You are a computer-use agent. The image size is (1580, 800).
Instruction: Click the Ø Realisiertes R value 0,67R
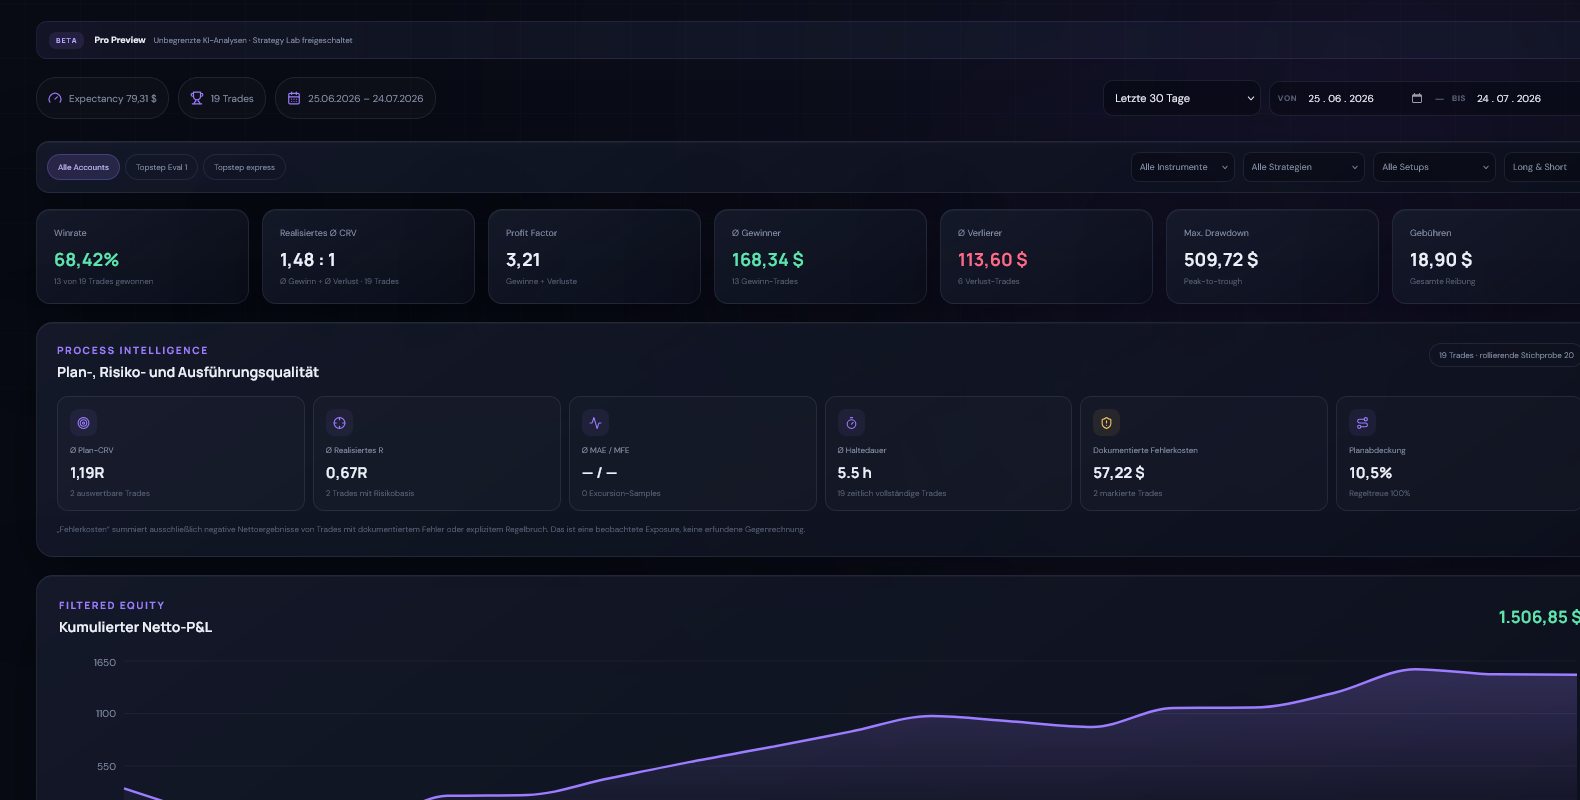pos(347,473)
